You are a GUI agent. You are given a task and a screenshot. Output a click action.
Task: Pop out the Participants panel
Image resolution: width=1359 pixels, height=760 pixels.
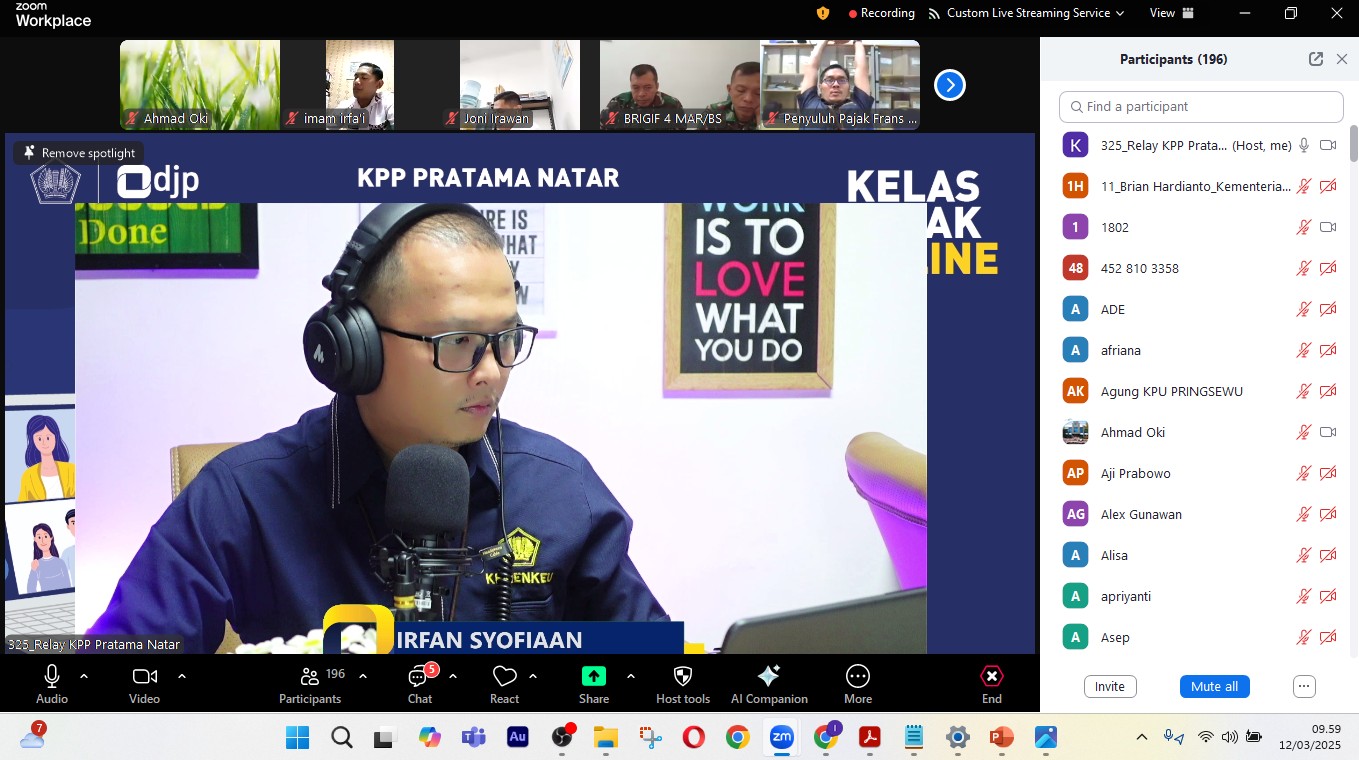click(x=1316, y=59)
